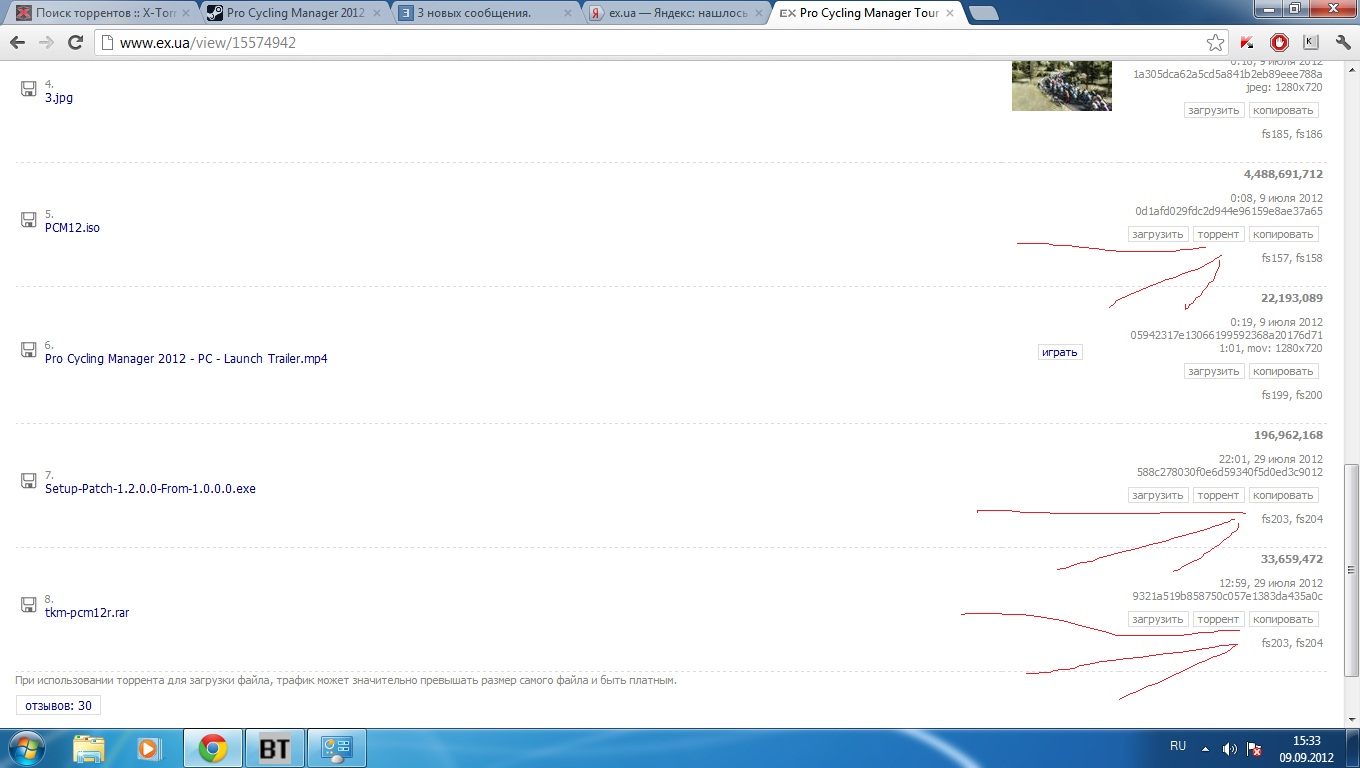The image size is (1360, 768).
Task: Click загрузить for 3.jpg
Action: coord(1214,110)
